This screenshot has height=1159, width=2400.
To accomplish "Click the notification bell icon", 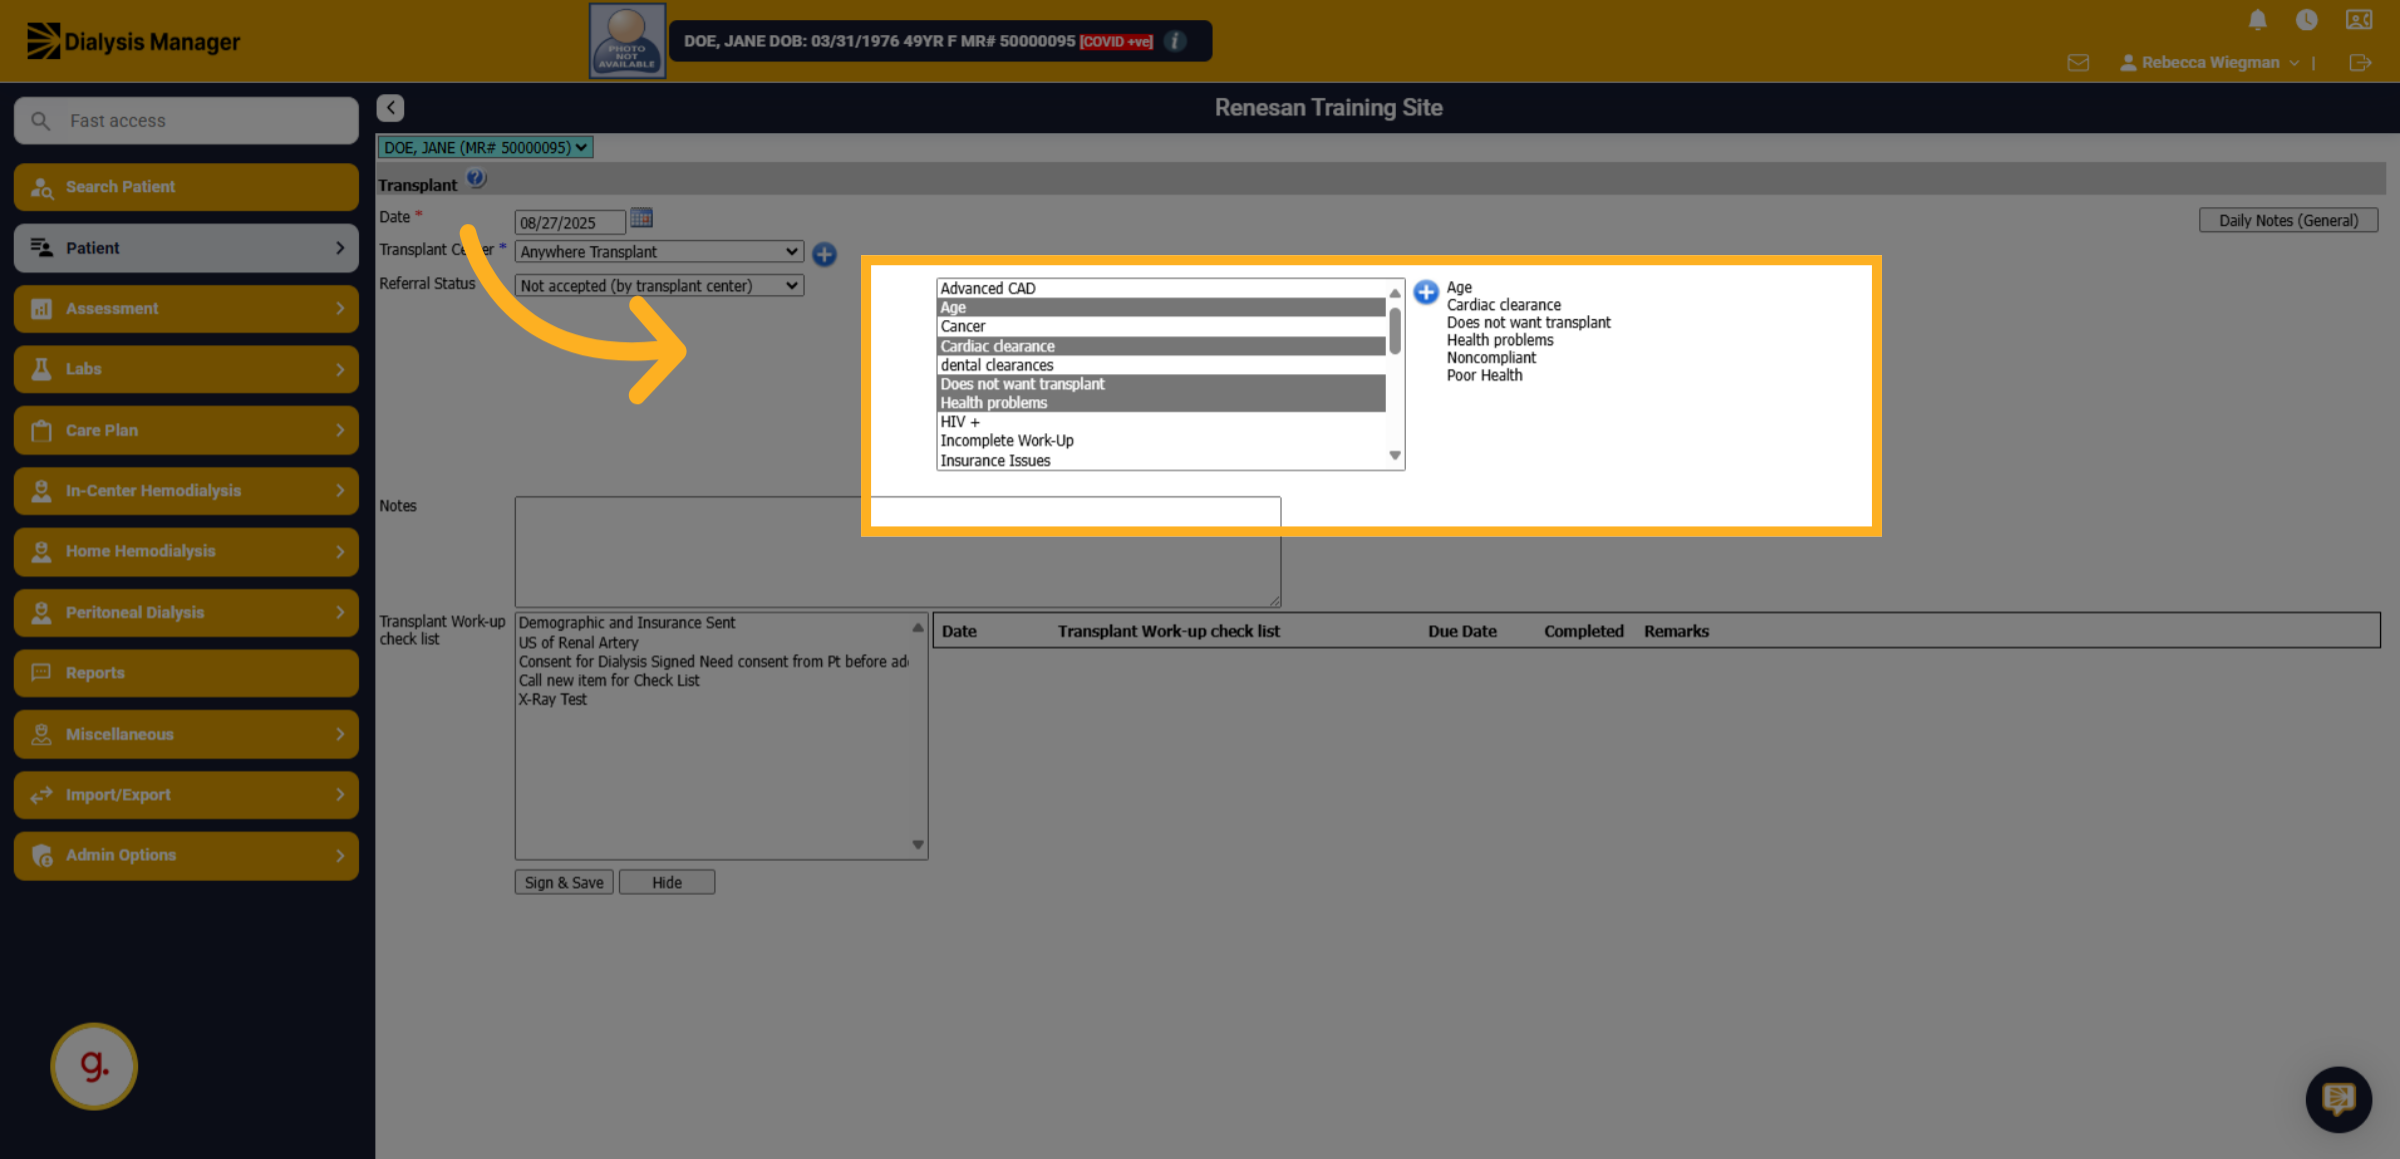I will (x=2257, y=20).
